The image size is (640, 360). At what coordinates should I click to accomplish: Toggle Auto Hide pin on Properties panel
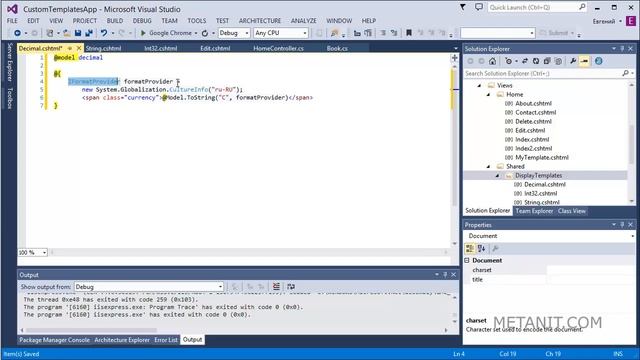(622, 225)
